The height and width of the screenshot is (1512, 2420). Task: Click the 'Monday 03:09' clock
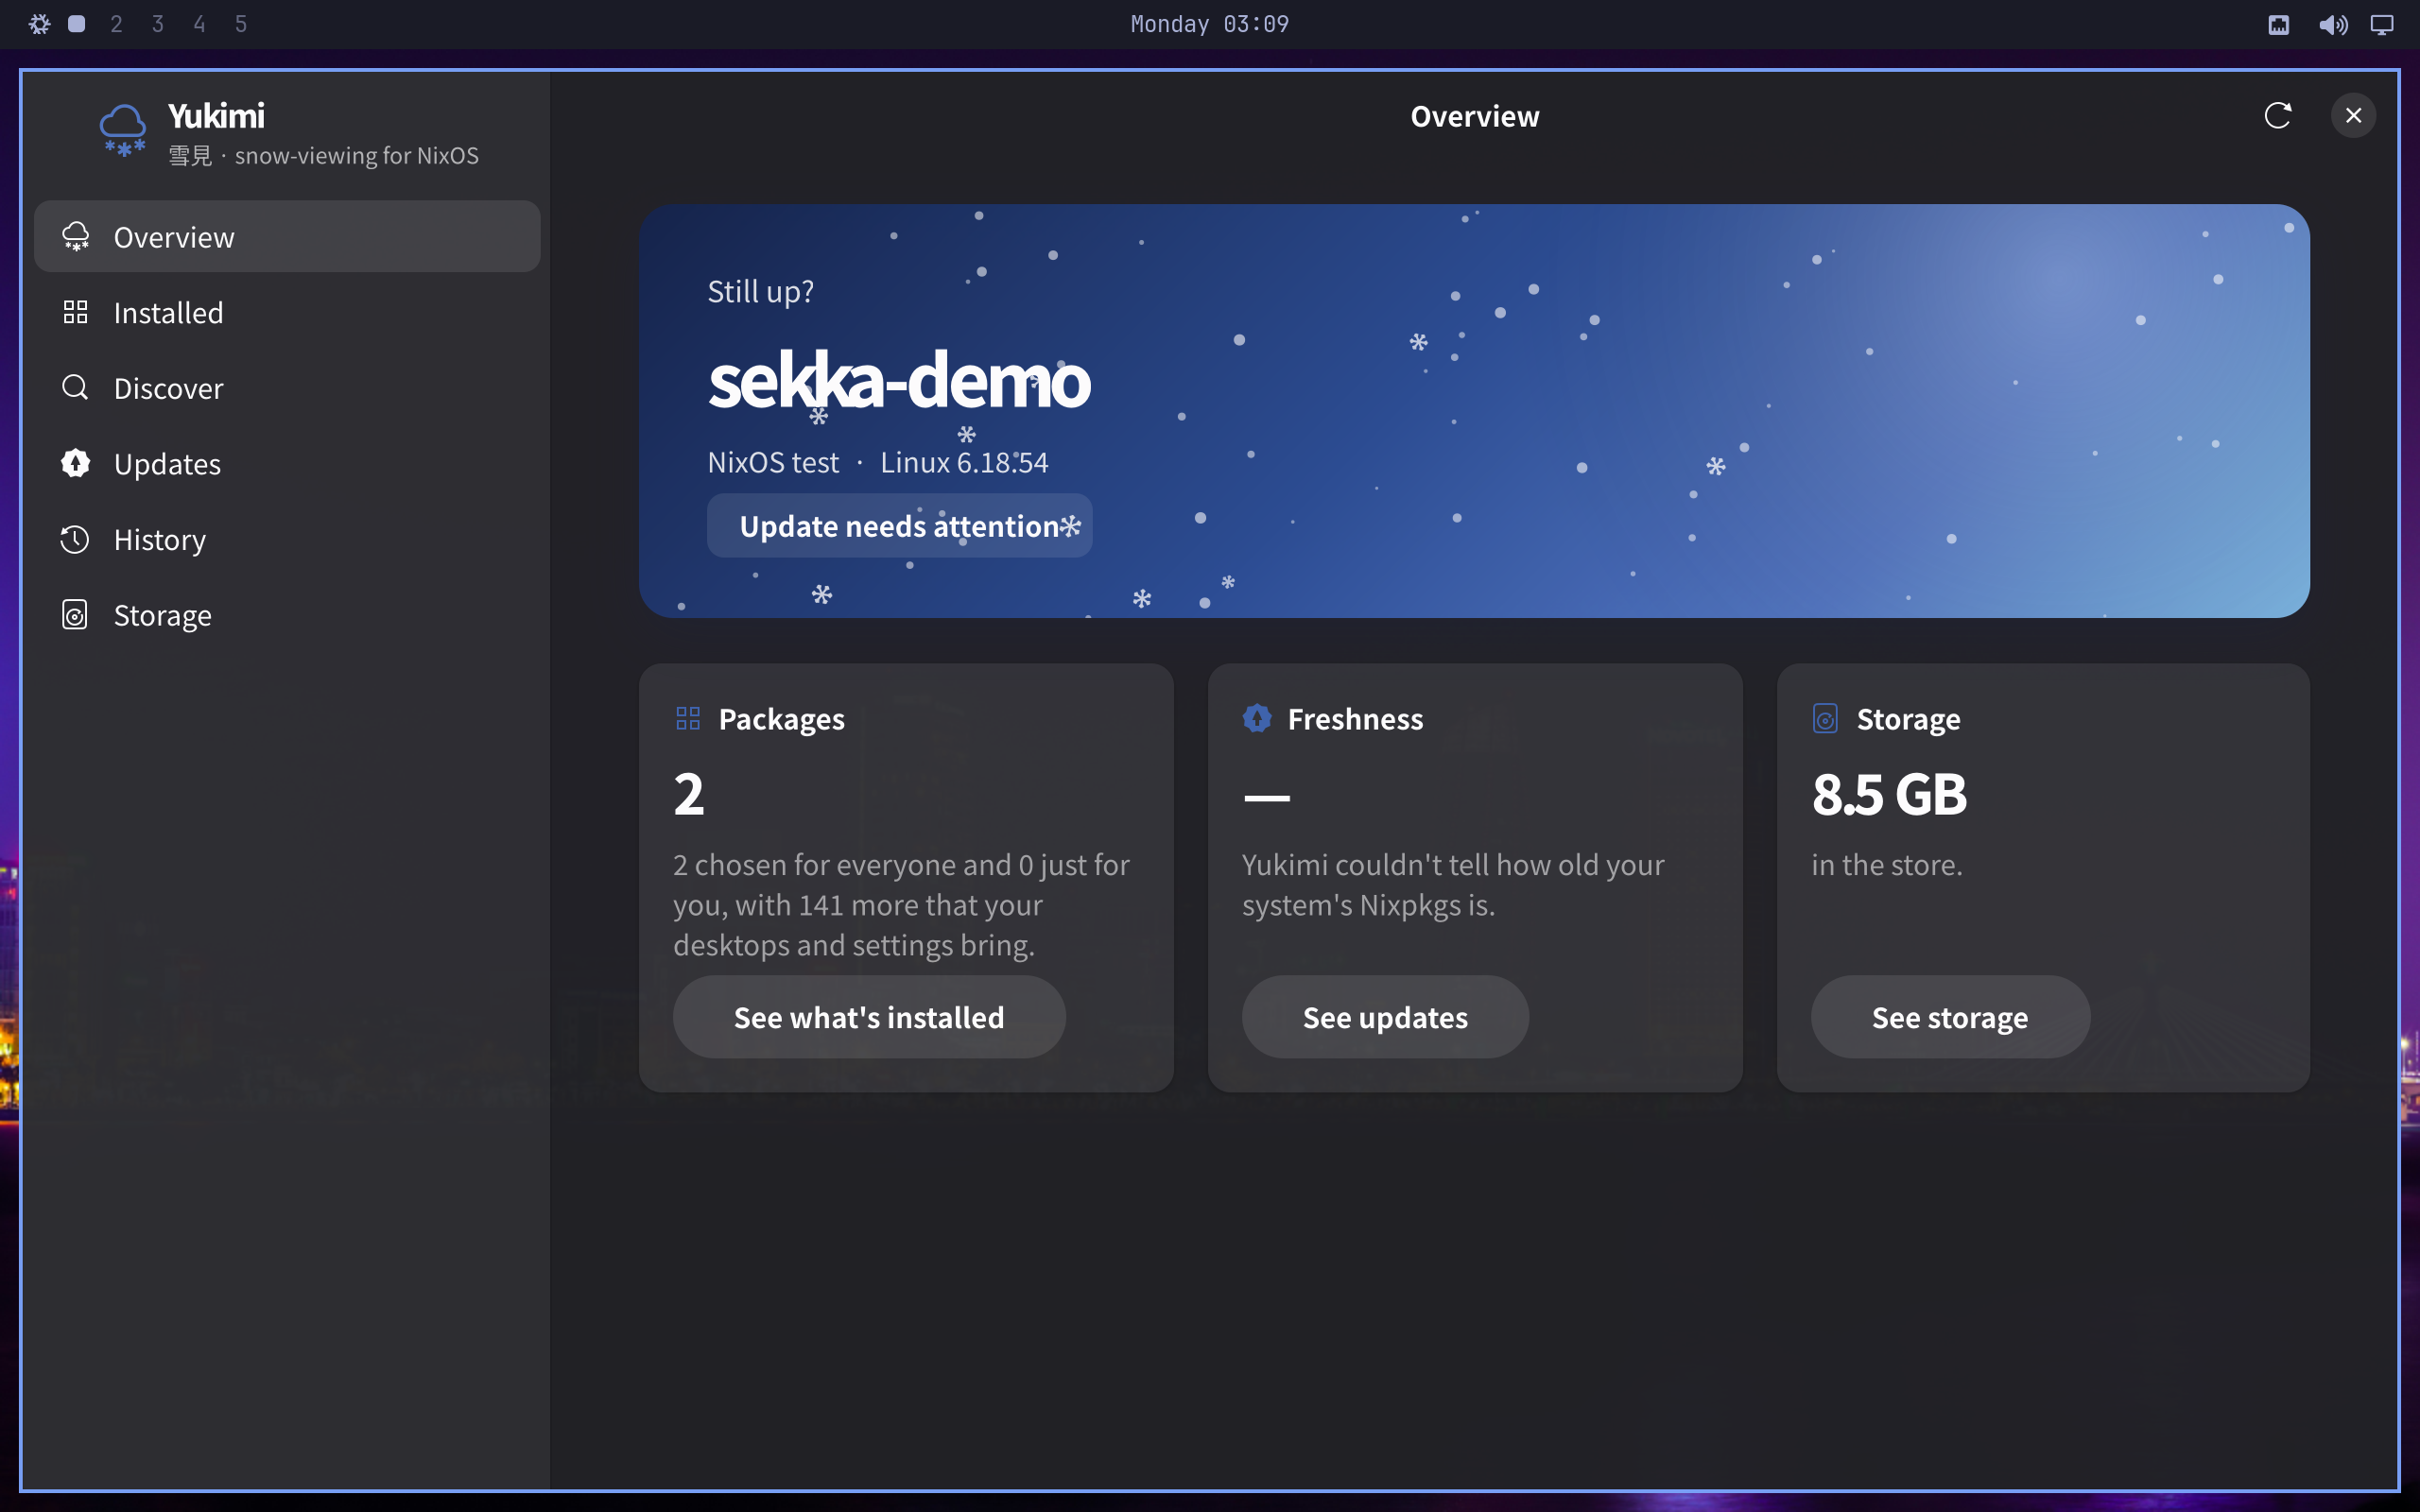point(1210,24)
